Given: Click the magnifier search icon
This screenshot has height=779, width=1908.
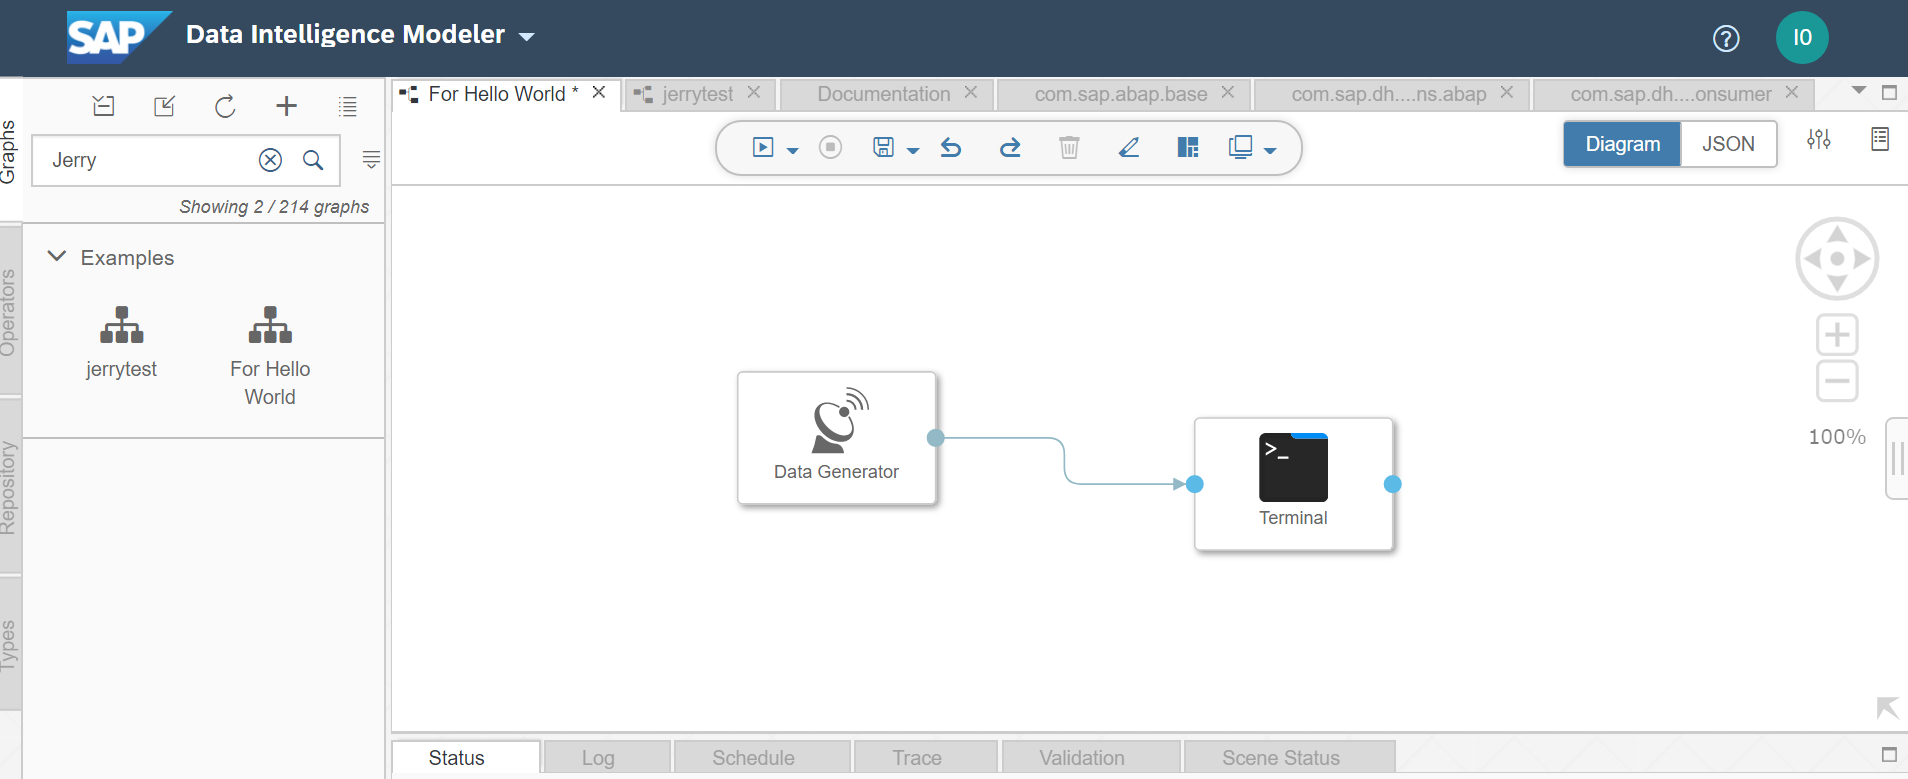Looking at the screenshot, I should (x=313, y=160).
